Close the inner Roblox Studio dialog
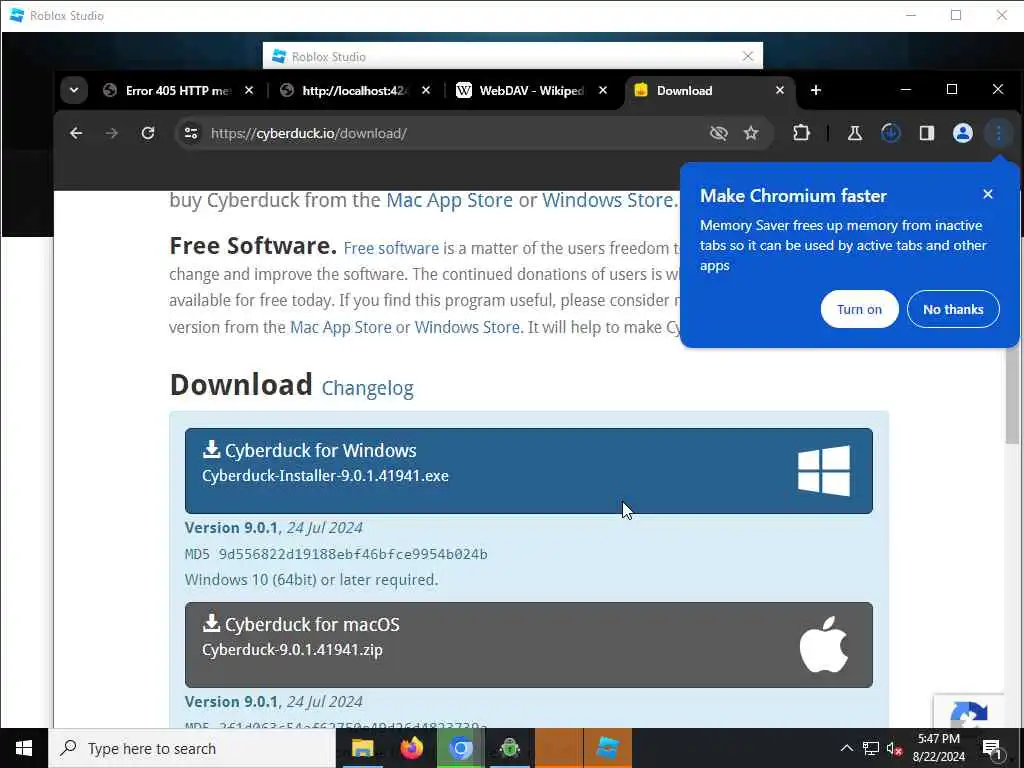 tap(748, 56)
